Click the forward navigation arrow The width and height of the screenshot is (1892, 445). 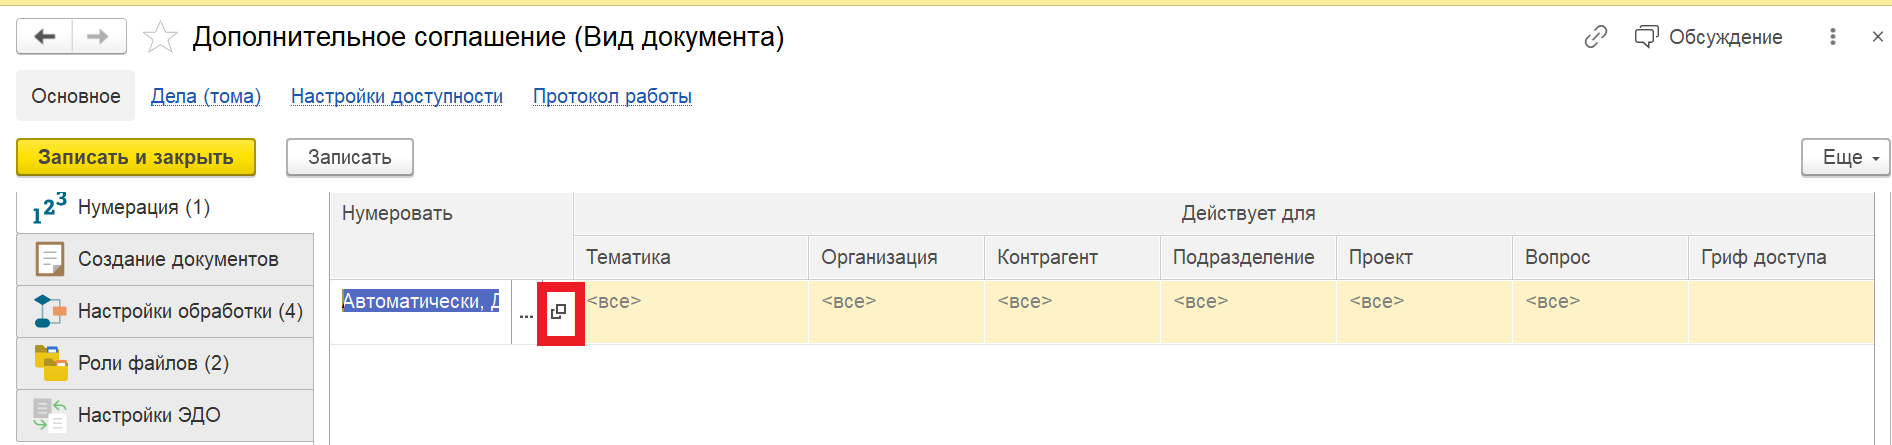98,37
